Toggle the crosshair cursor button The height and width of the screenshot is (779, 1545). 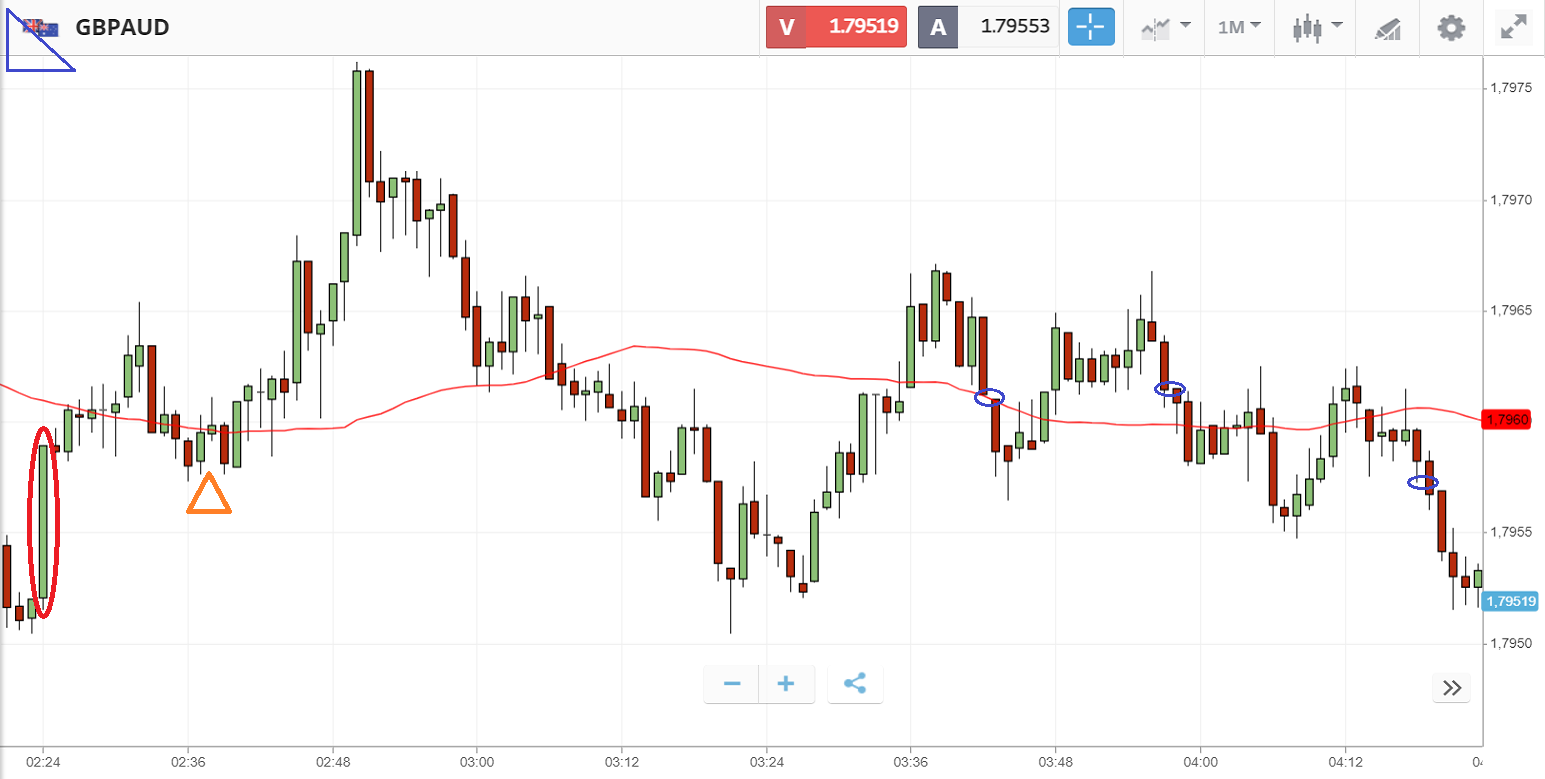point(1091,27)
